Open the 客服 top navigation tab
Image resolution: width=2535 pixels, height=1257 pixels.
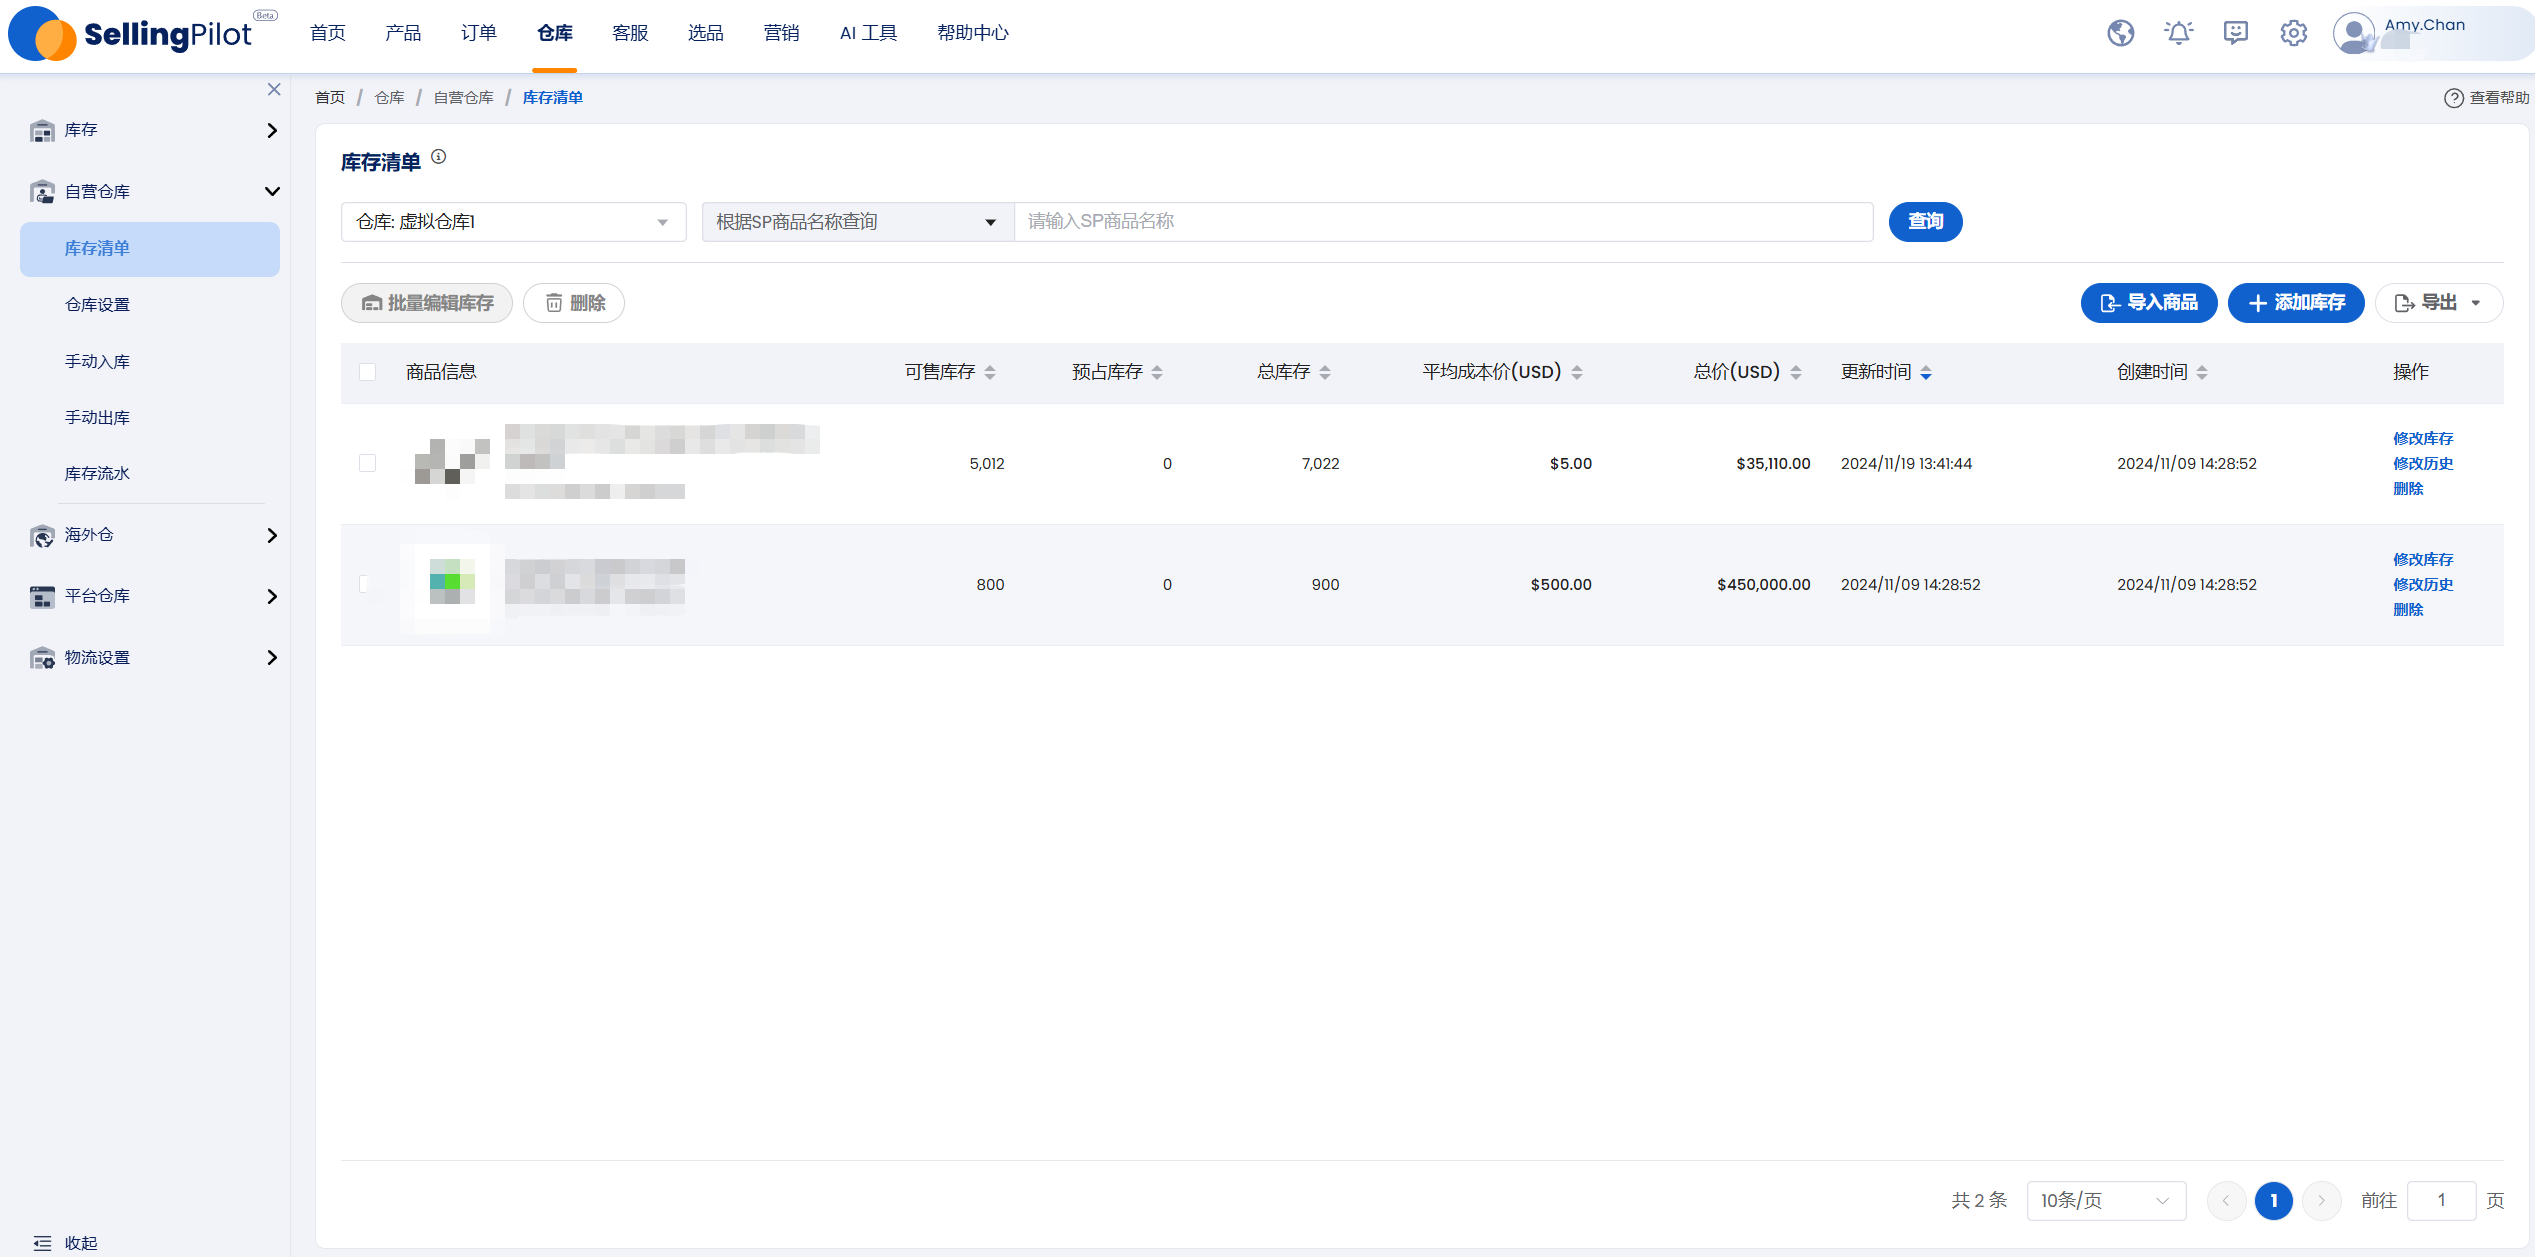[630, 33]
